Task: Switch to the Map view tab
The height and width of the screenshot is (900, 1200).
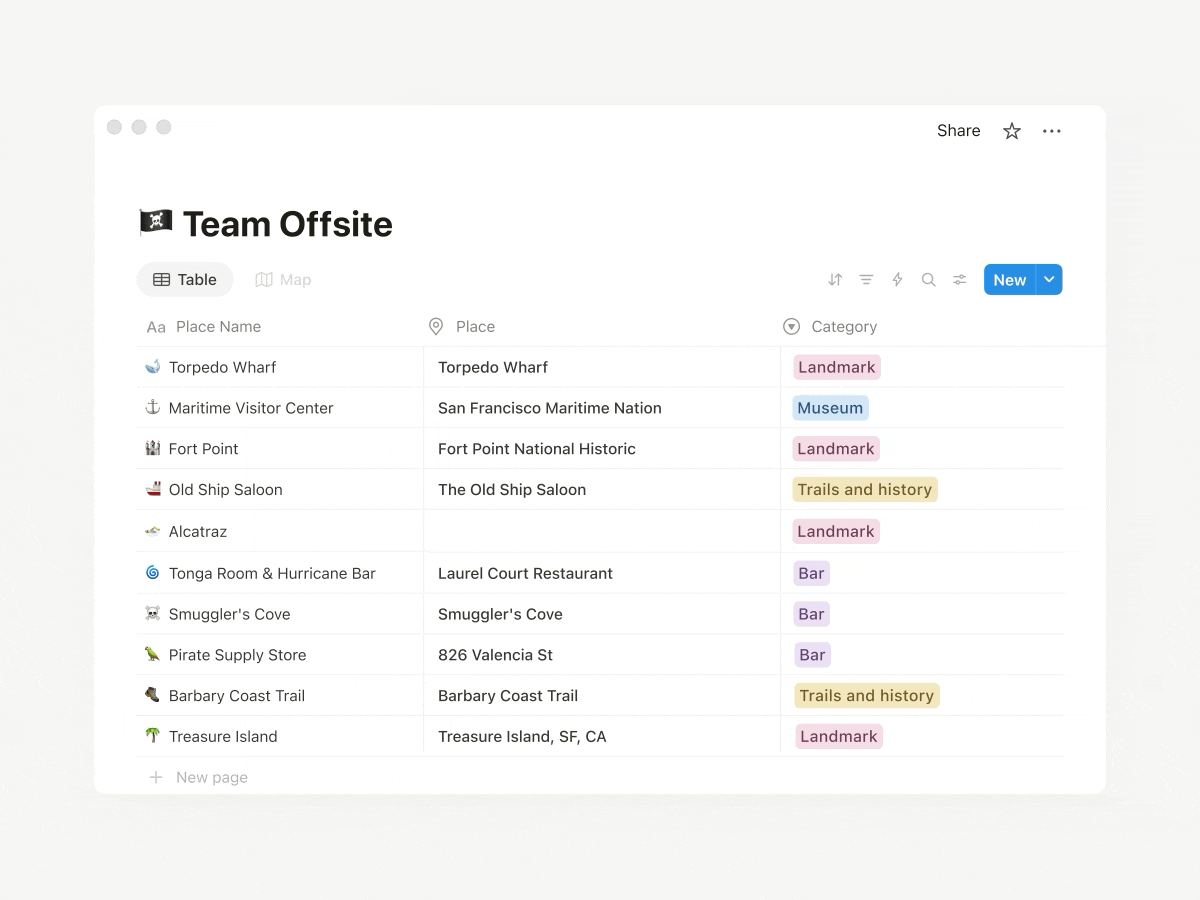Action: (283, 280)
